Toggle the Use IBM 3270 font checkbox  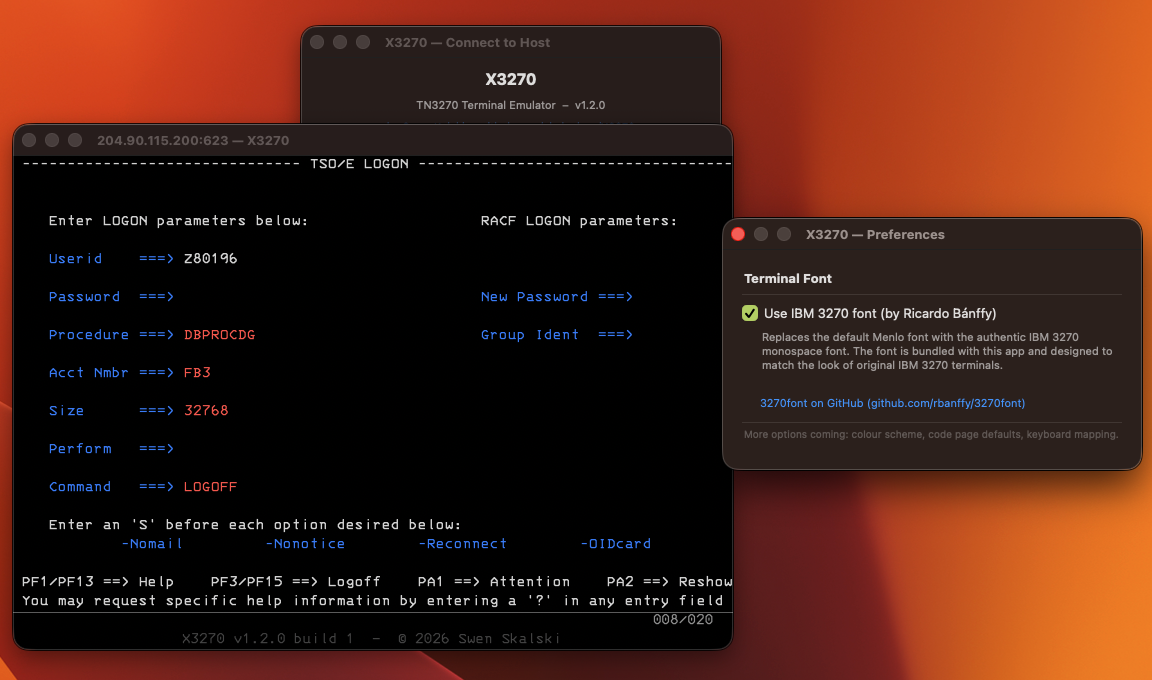[749, 314]
